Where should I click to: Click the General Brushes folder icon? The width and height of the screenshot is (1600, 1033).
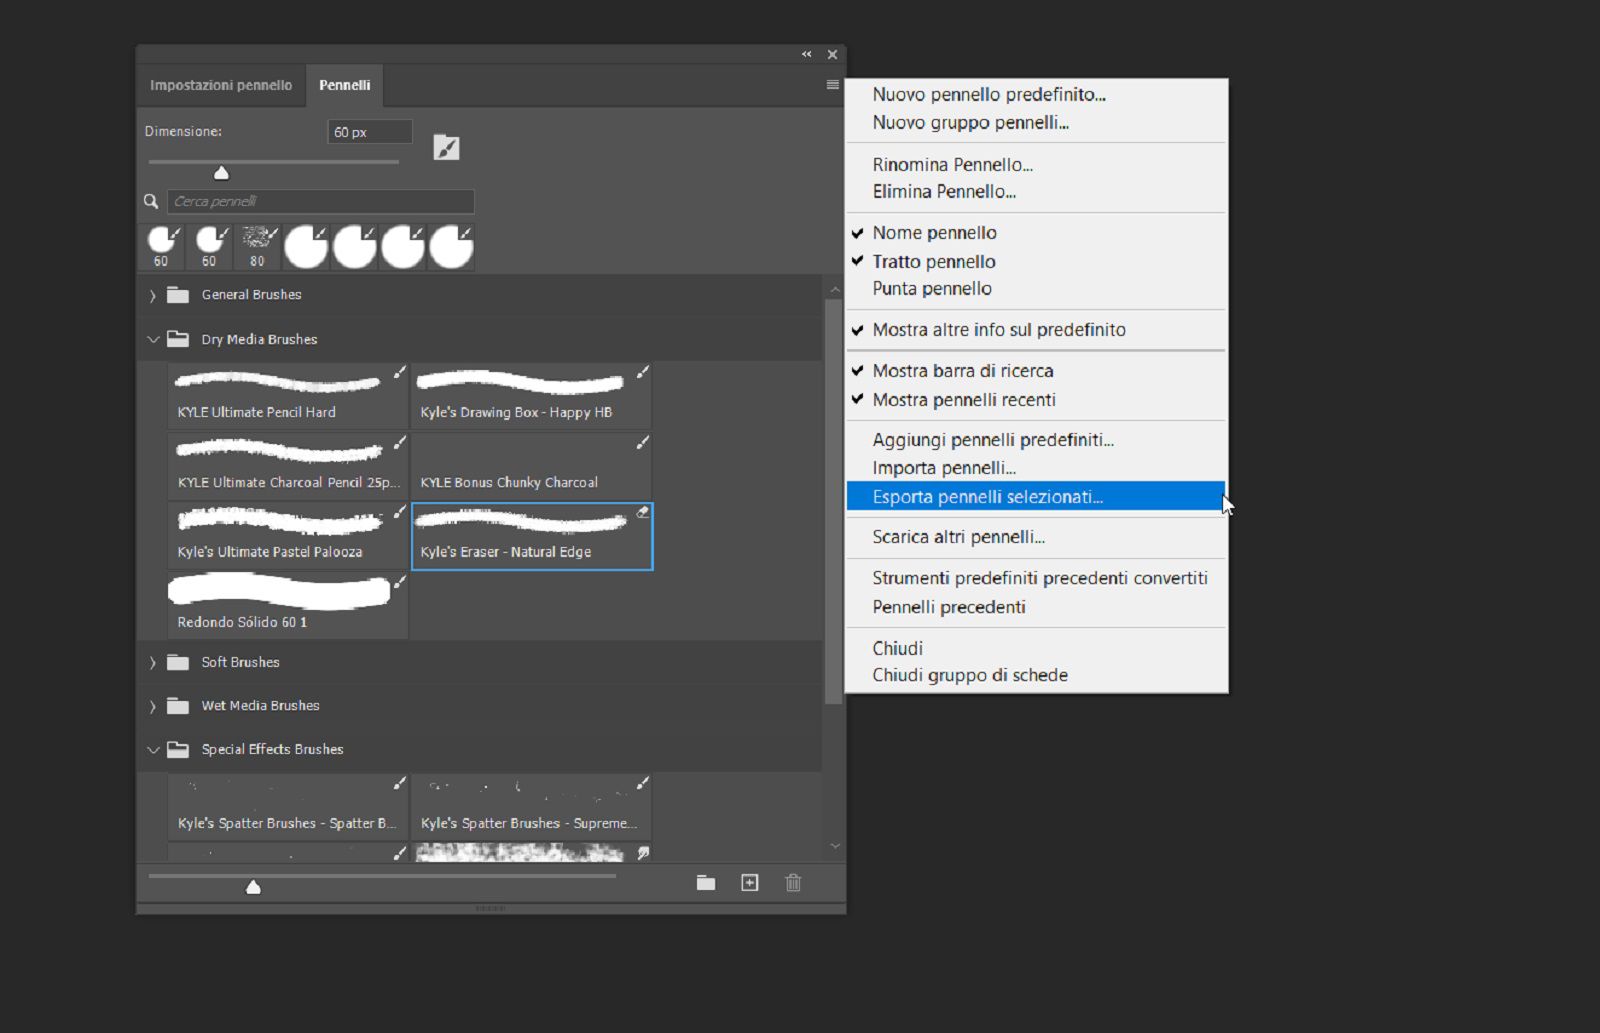pos(178,295)
